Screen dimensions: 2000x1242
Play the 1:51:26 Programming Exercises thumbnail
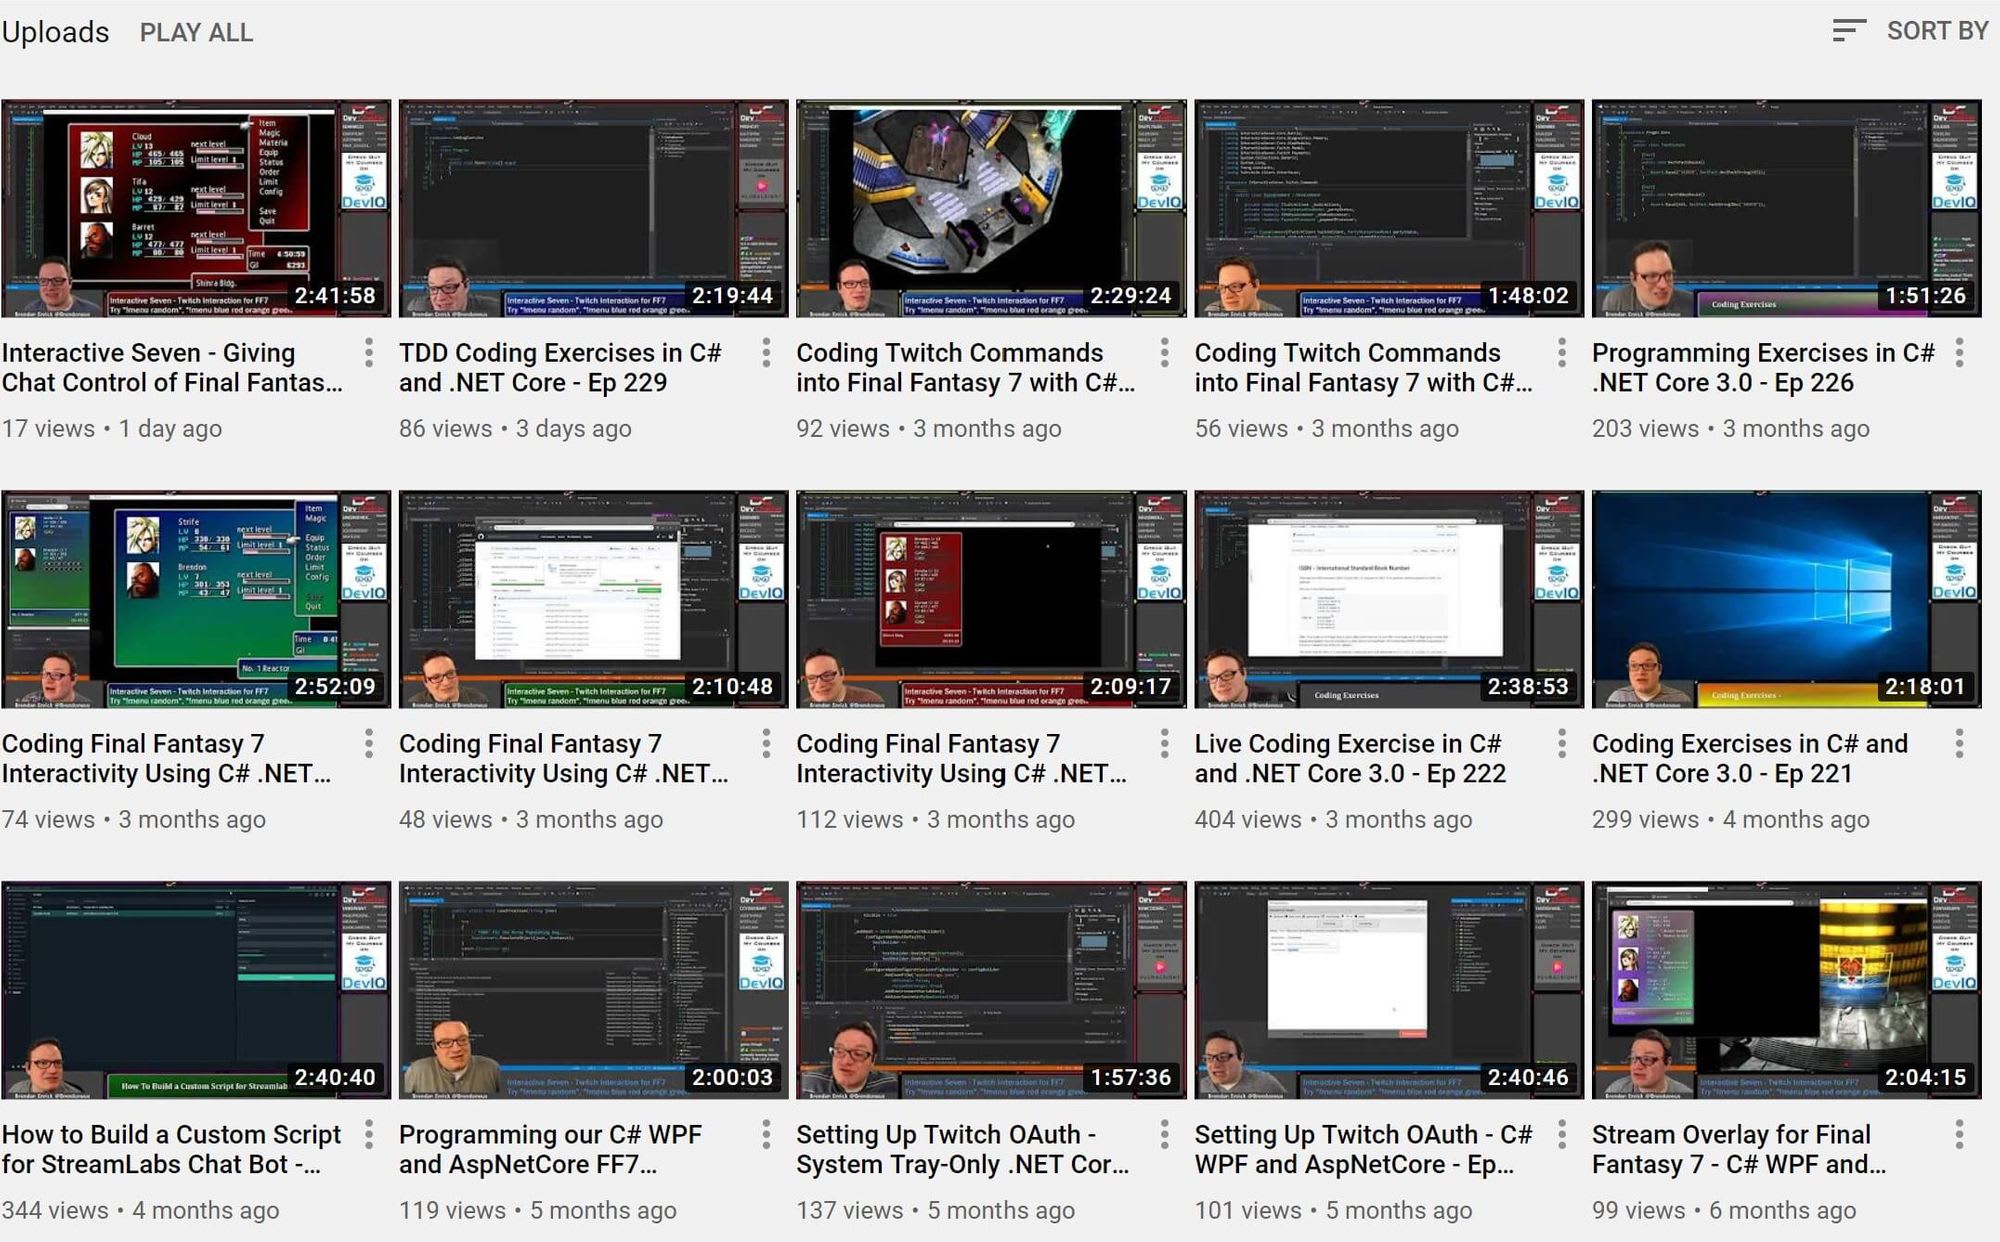point(1786,208)
